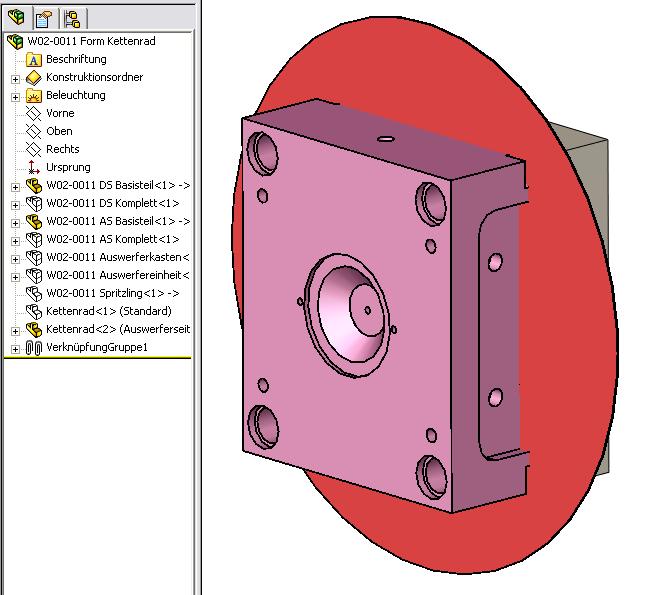Expand the W02-0011 DS Basisteil<1> node
This screenshot has height=595, width=656.
pos(15,187)
